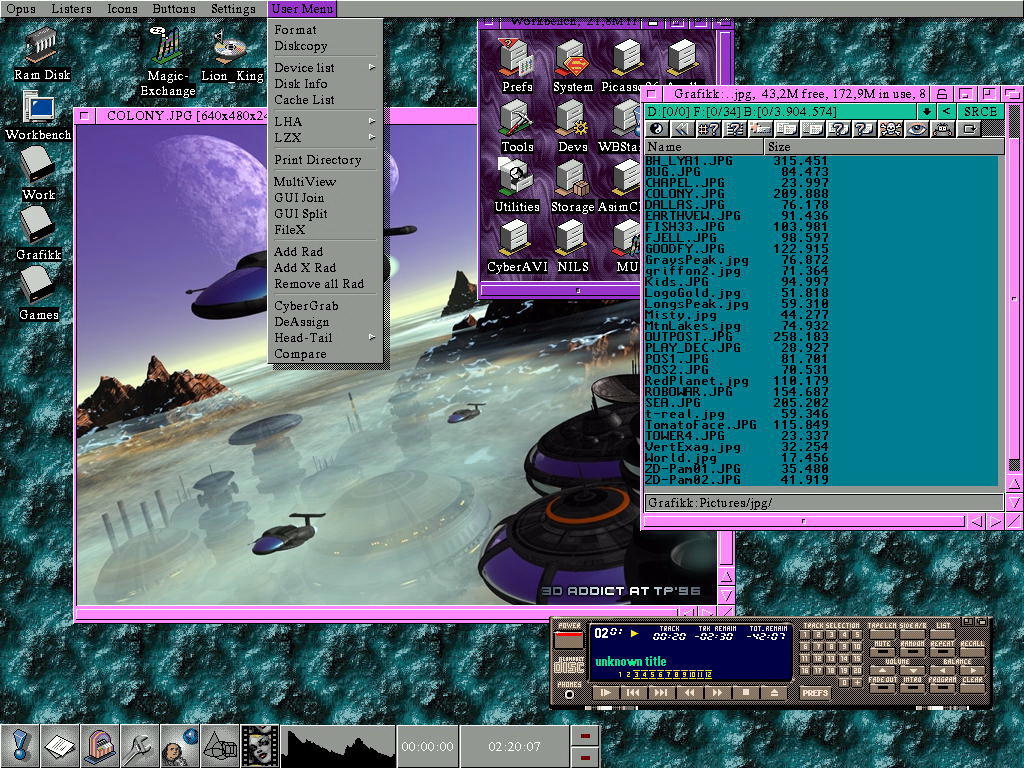Click the yin-yang icon in lister toolbar
The height and width of the screenshot is (768, 1024).
pyautogui.click(x=657, y=129)
